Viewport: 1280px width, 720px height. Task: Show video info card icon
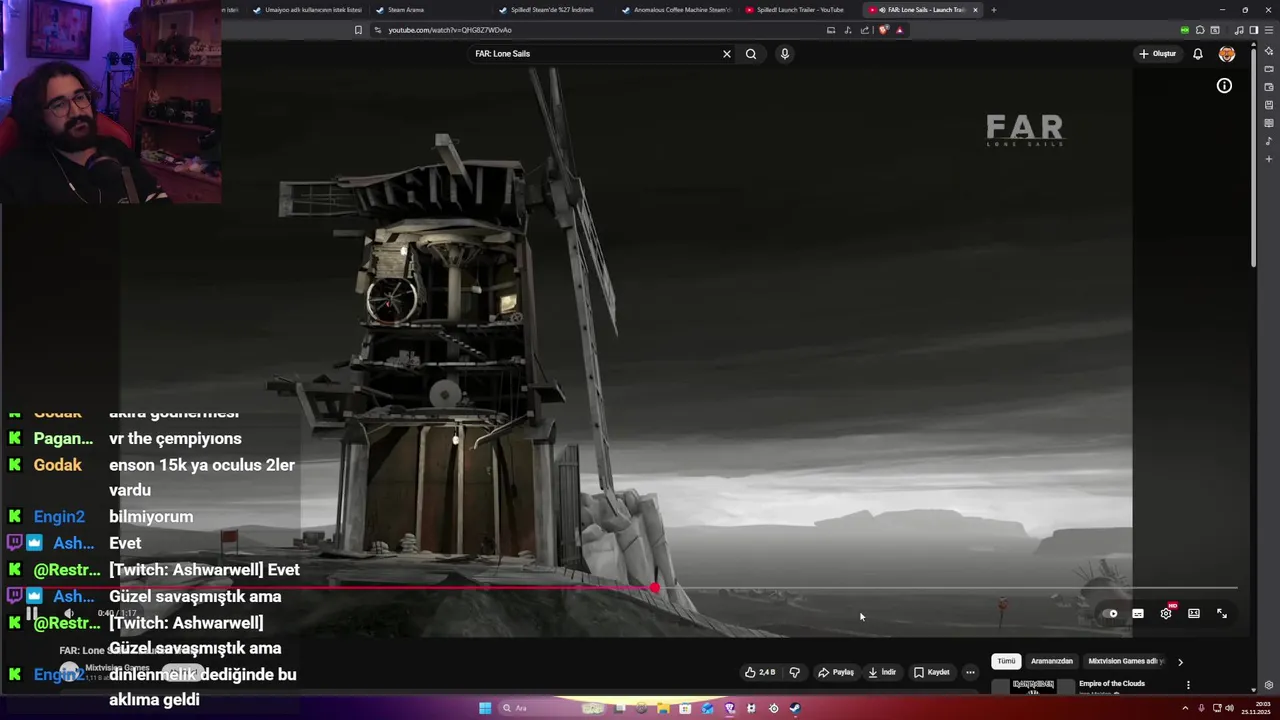point(1224,86)
